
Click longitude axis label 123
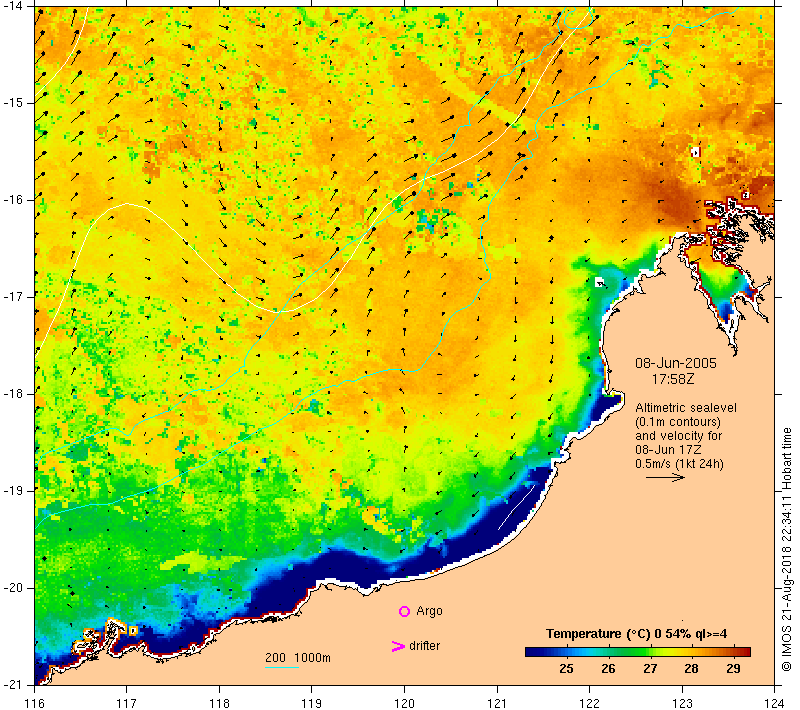click(682, 703)
